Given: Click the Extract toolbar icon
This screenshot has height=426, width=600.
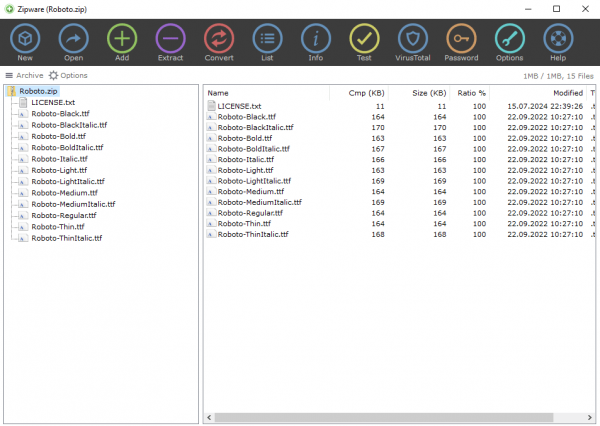Looking at the screenshot, I should 170,39.
